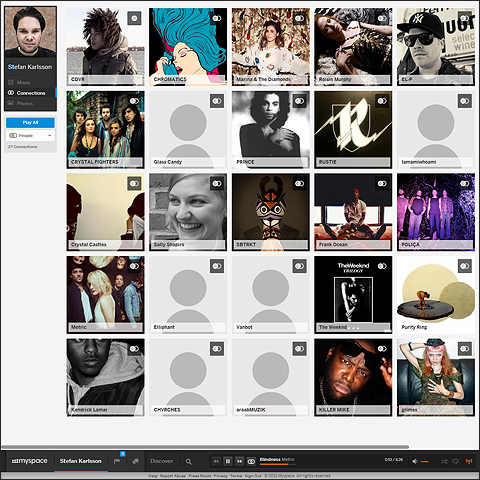Click the connection icon on the Elliphant tile
The width and height of the screenshot is (480, 480).
pos(217,266)
